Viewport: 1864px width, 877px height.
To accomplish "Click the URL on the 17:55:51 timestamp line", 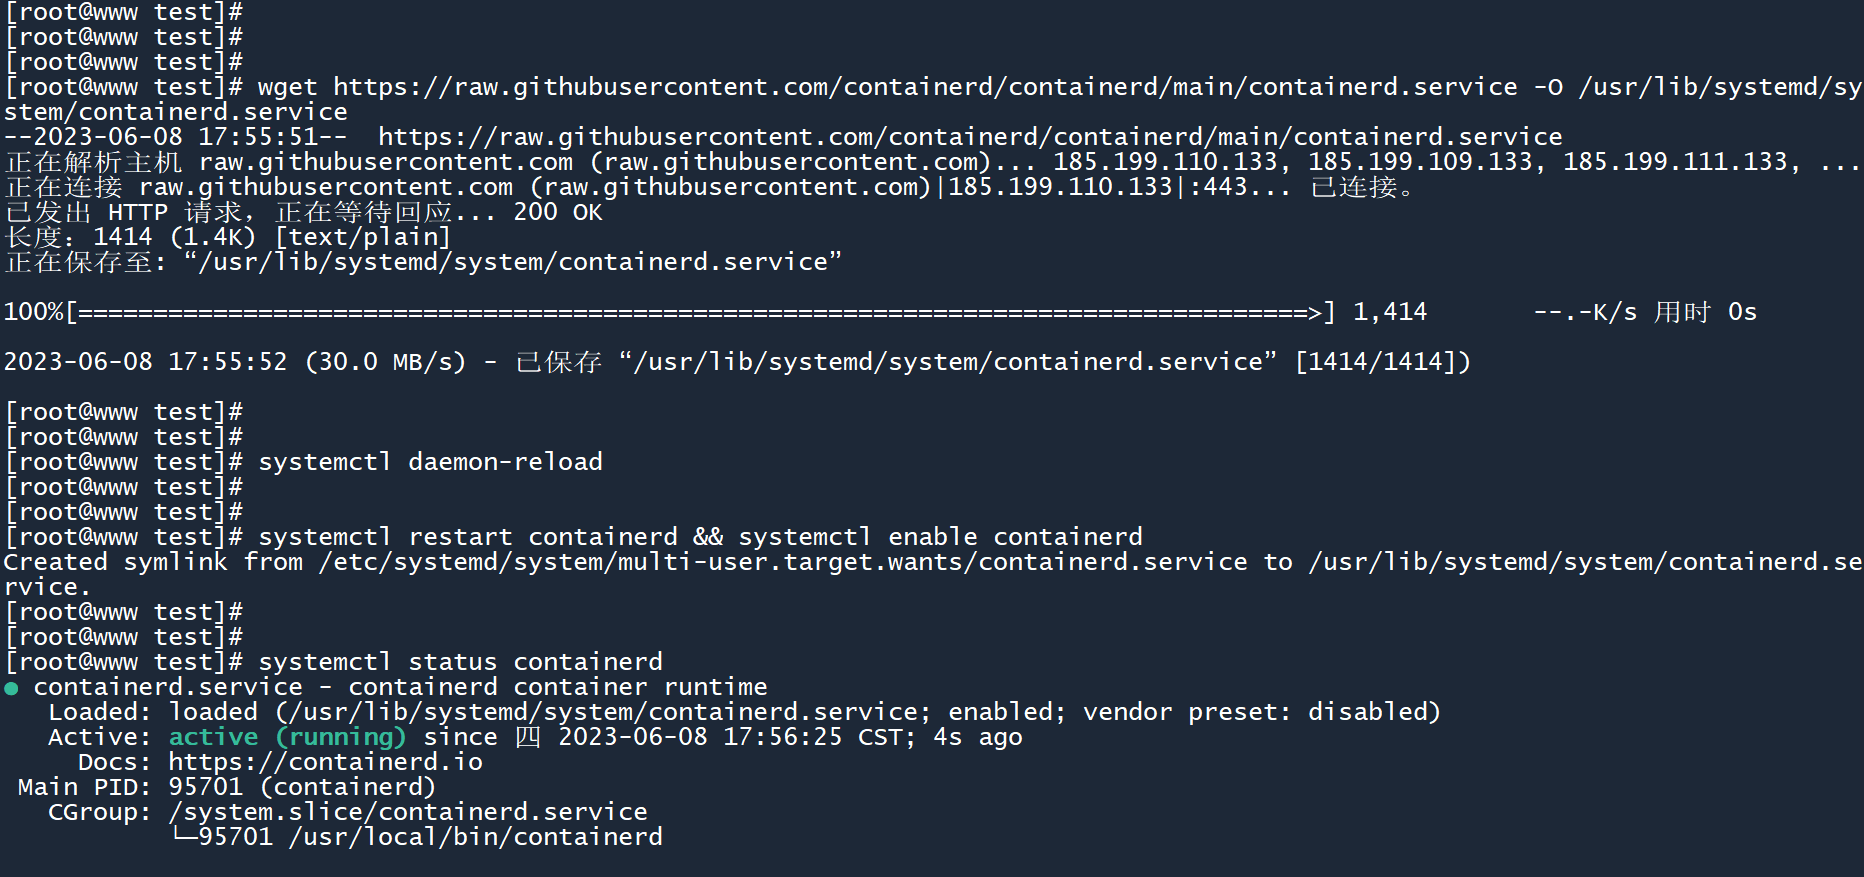I will [x=969, y=137].
